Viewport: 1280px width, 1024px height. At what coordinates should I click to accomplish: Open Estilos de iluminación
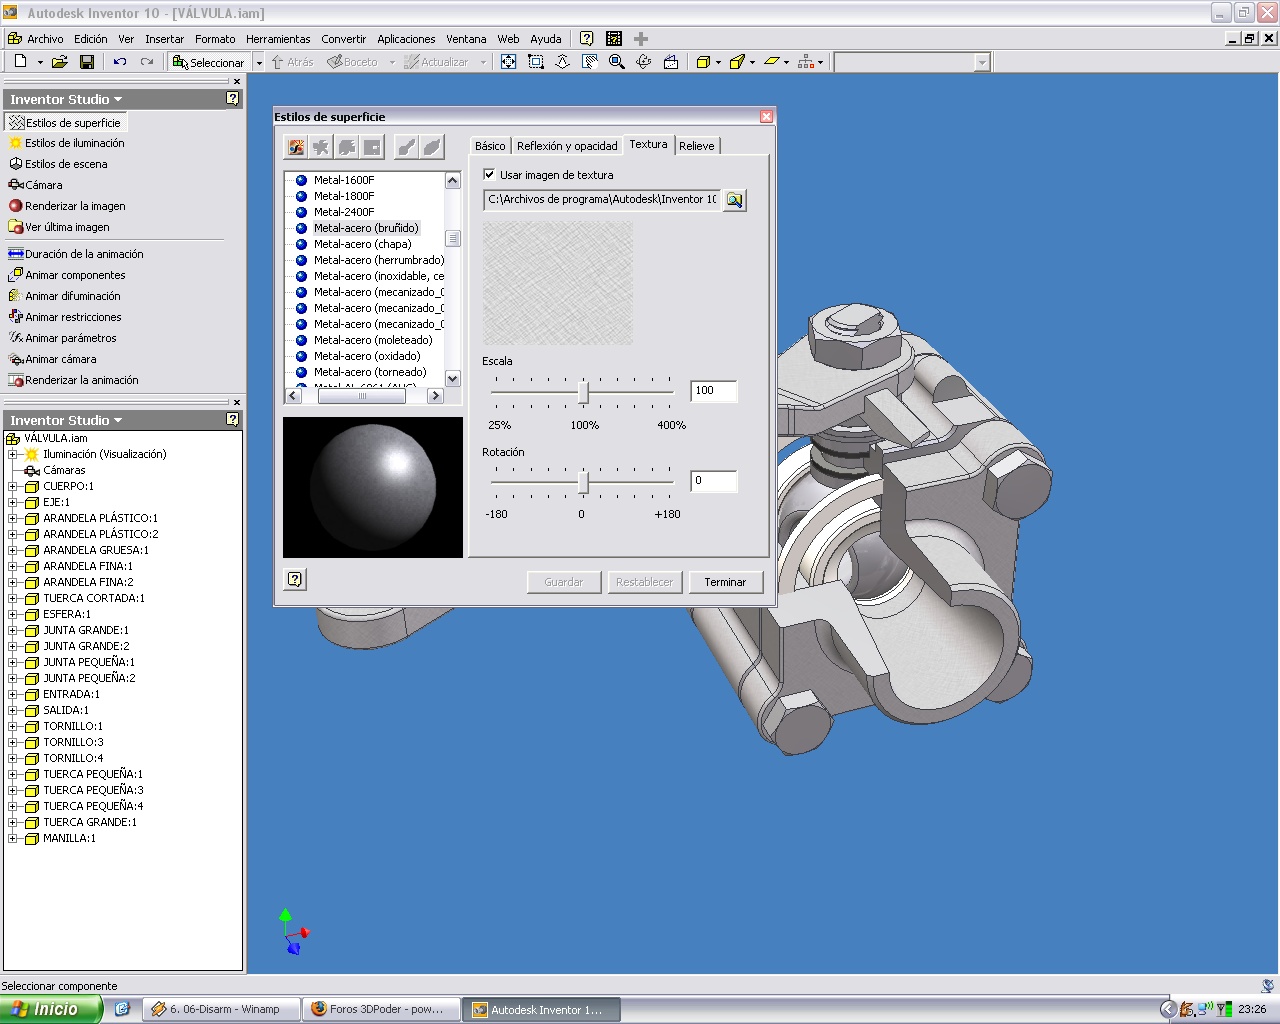coord(67,143)
